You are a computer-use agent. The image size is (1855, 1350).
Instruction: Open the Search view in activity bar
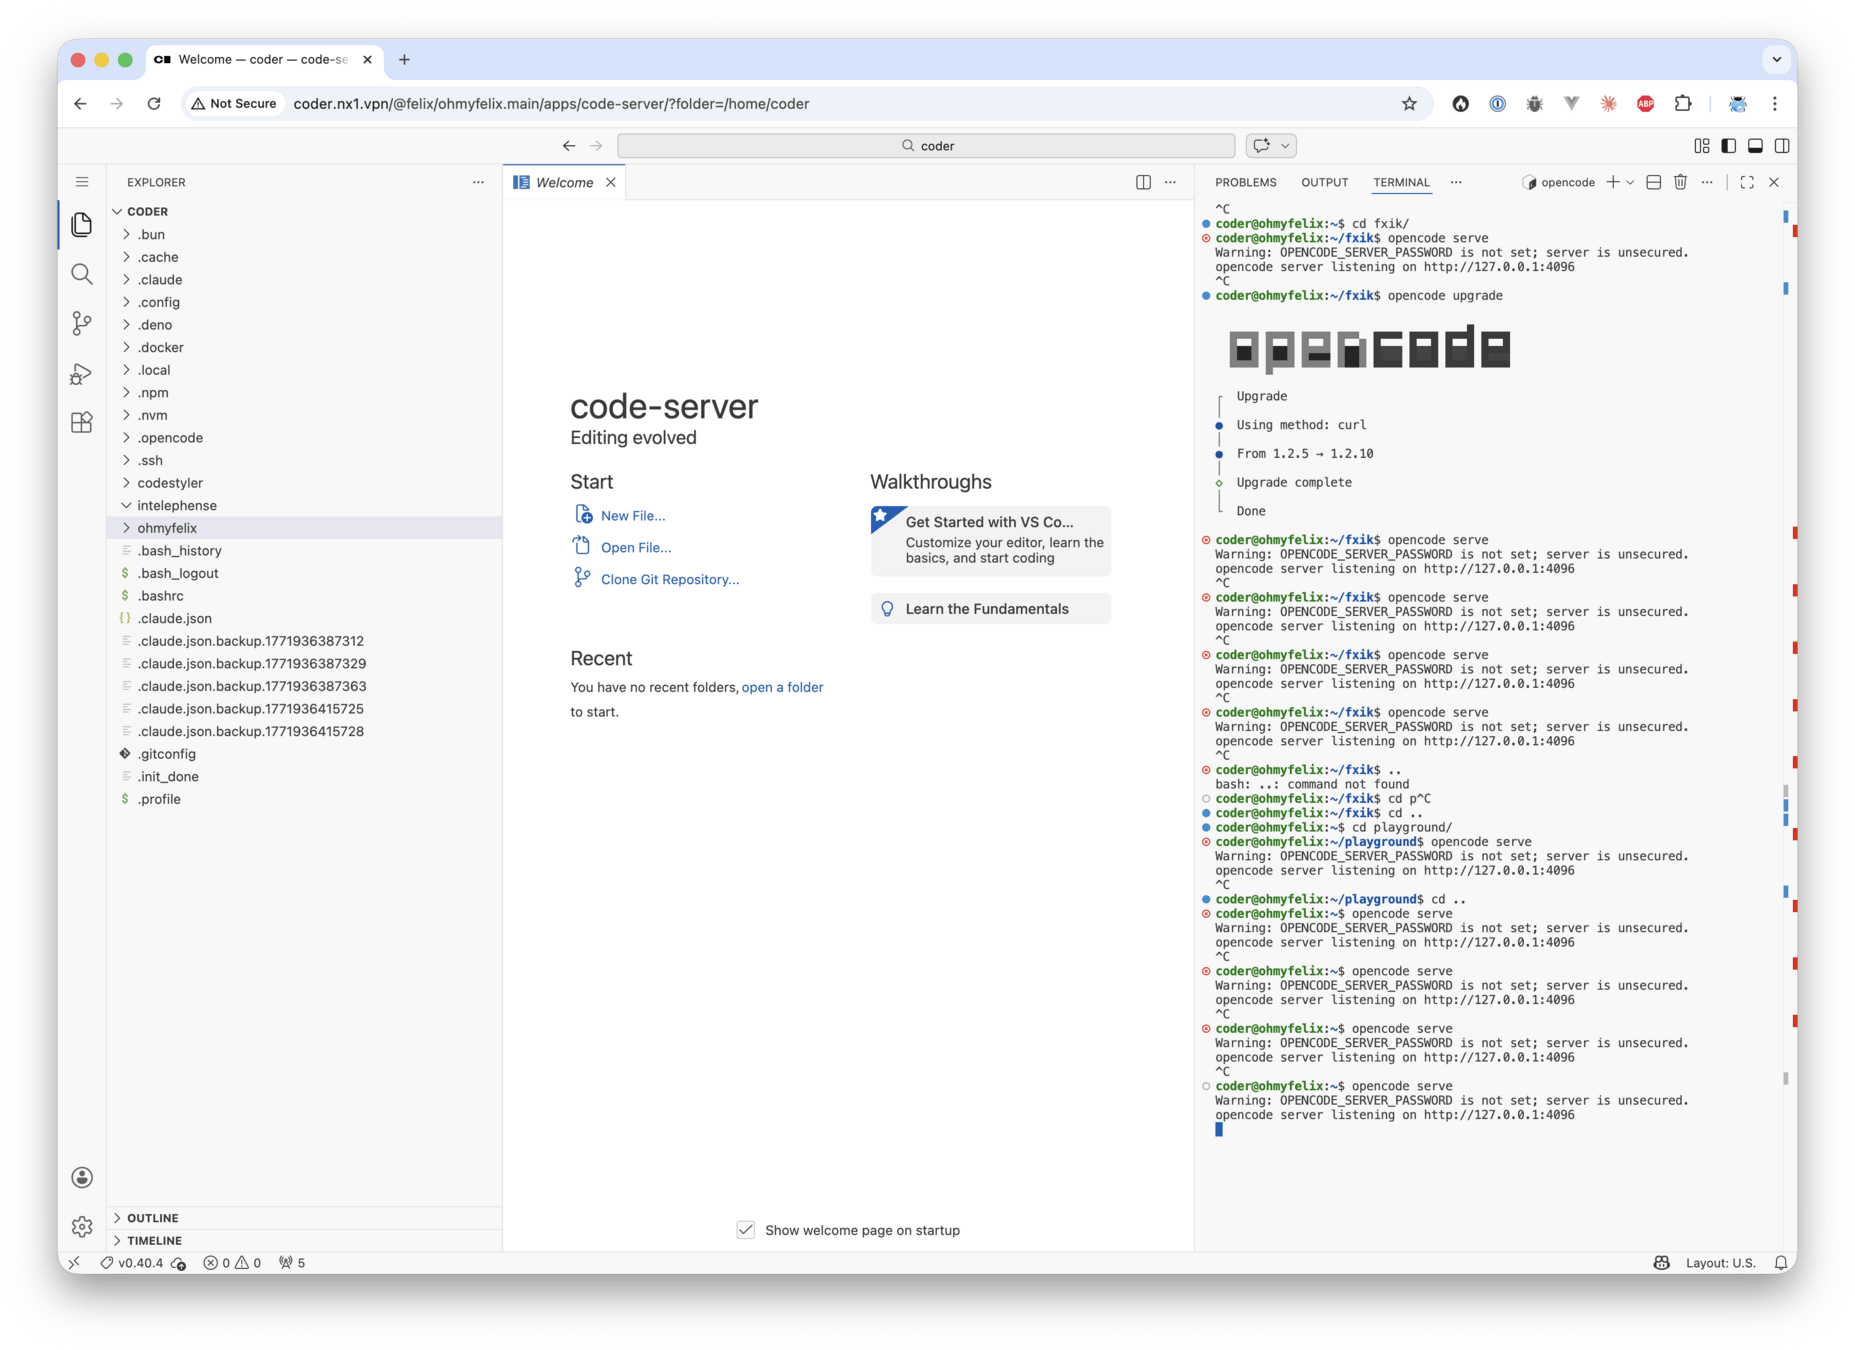pos(82,274)
